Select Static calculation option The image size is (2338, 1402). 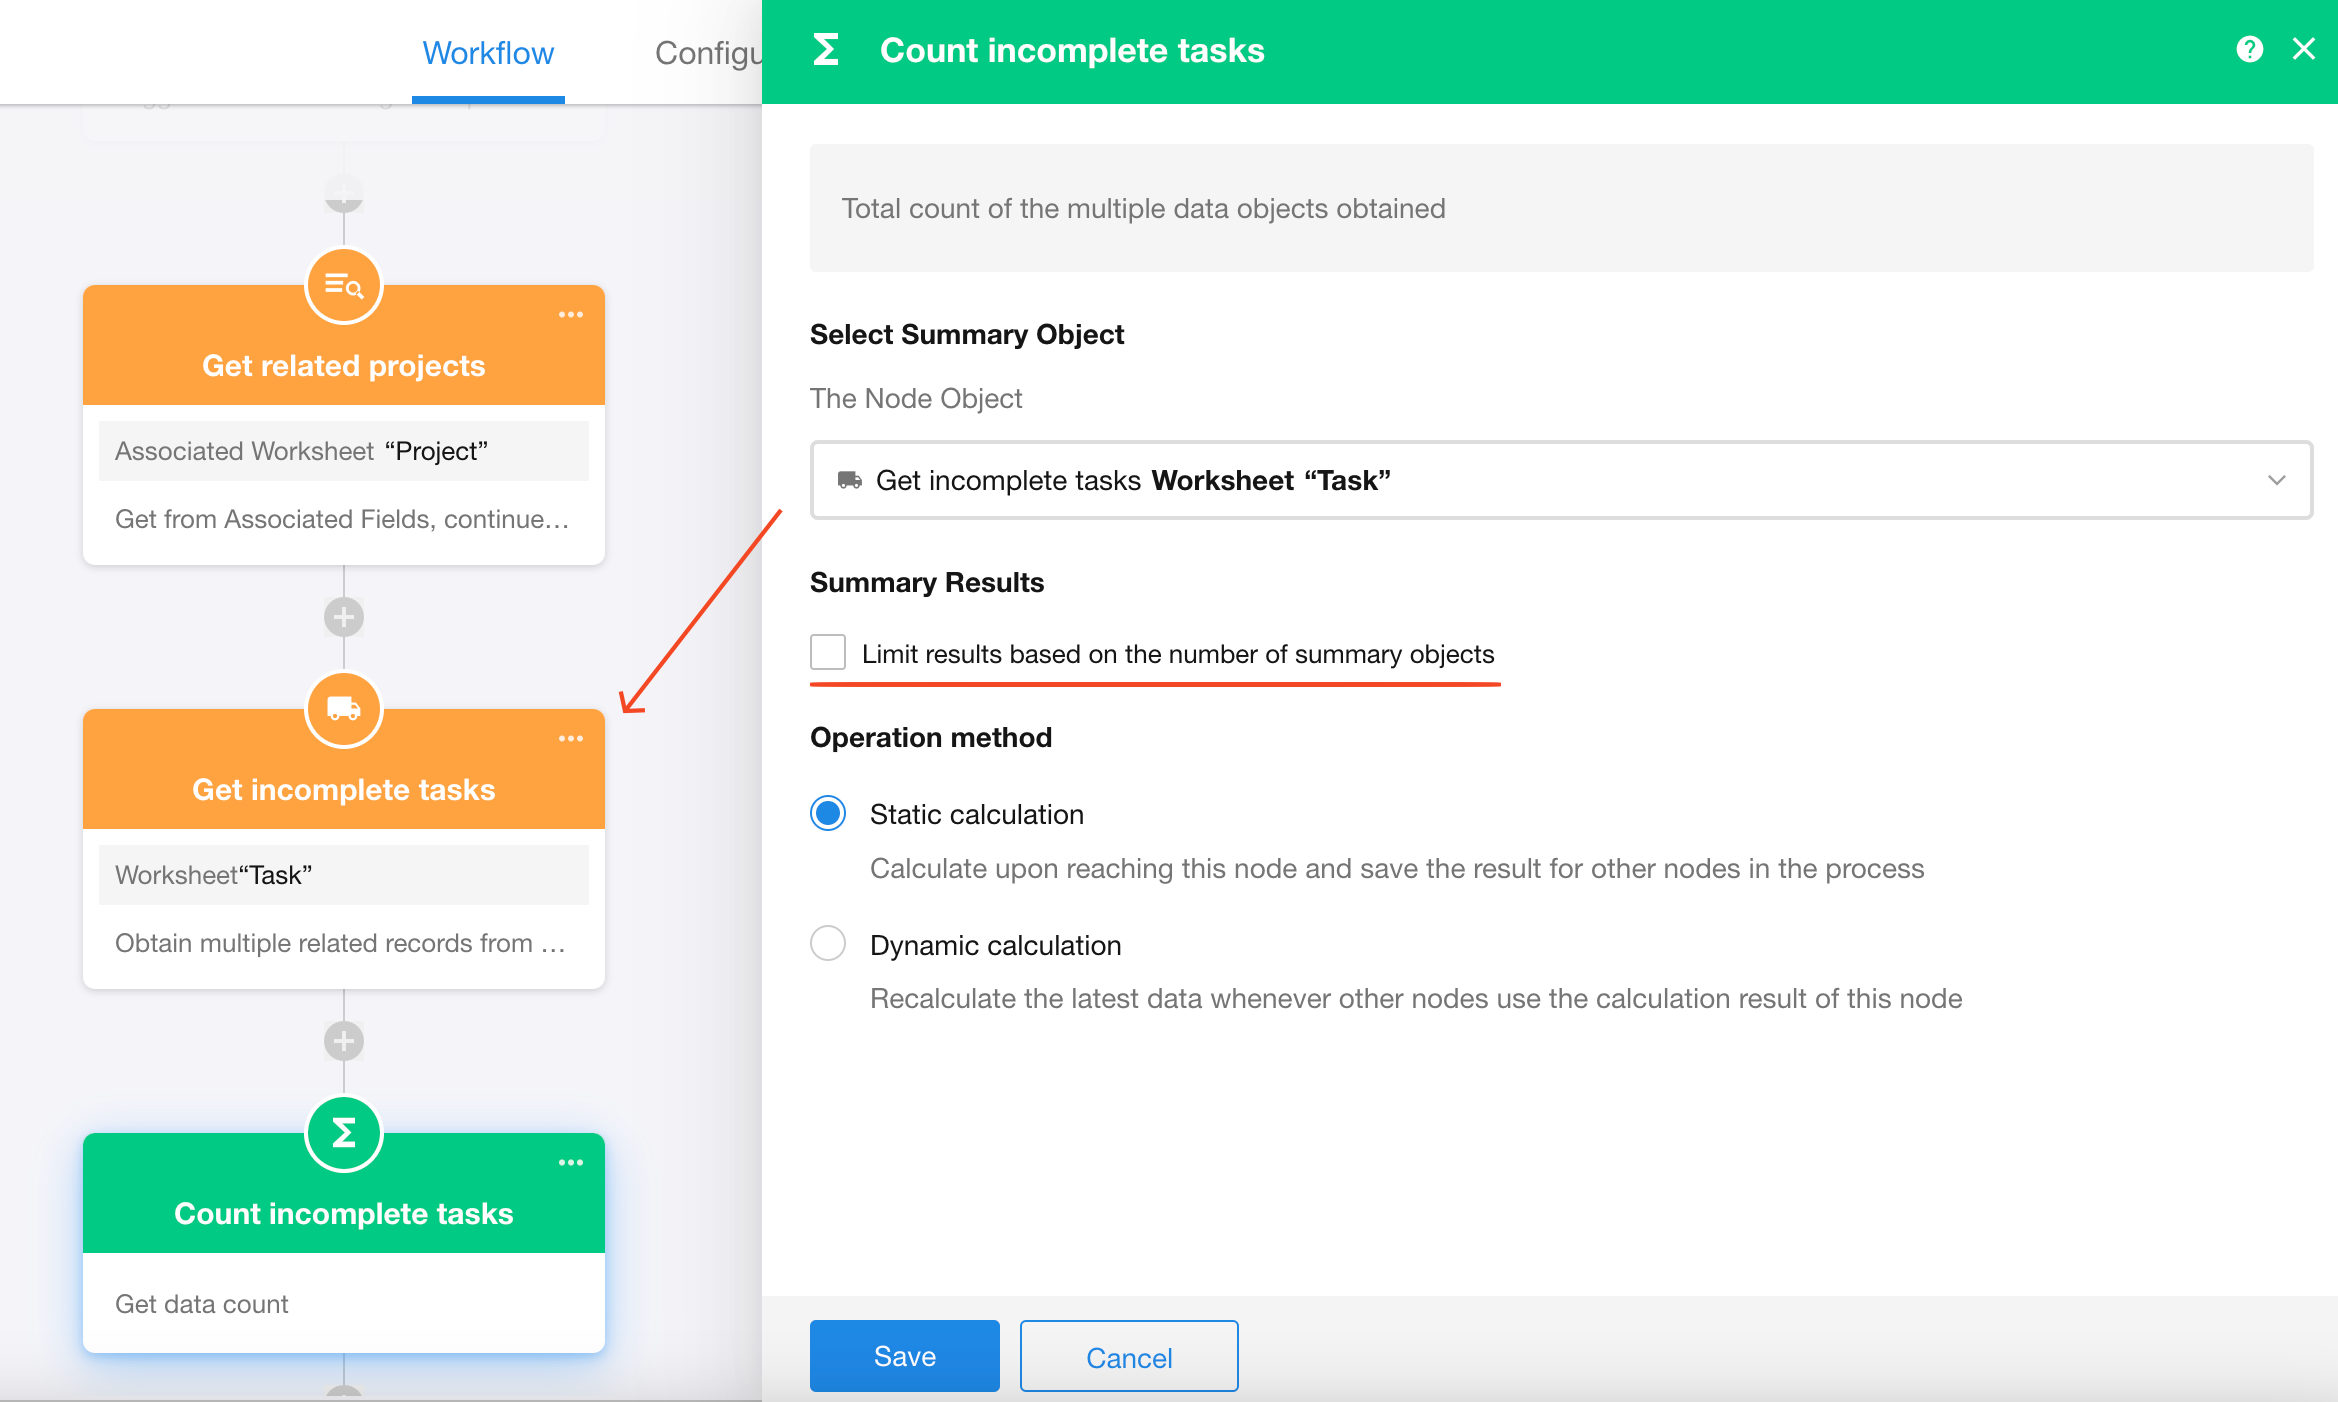click(x=828, y=814)
